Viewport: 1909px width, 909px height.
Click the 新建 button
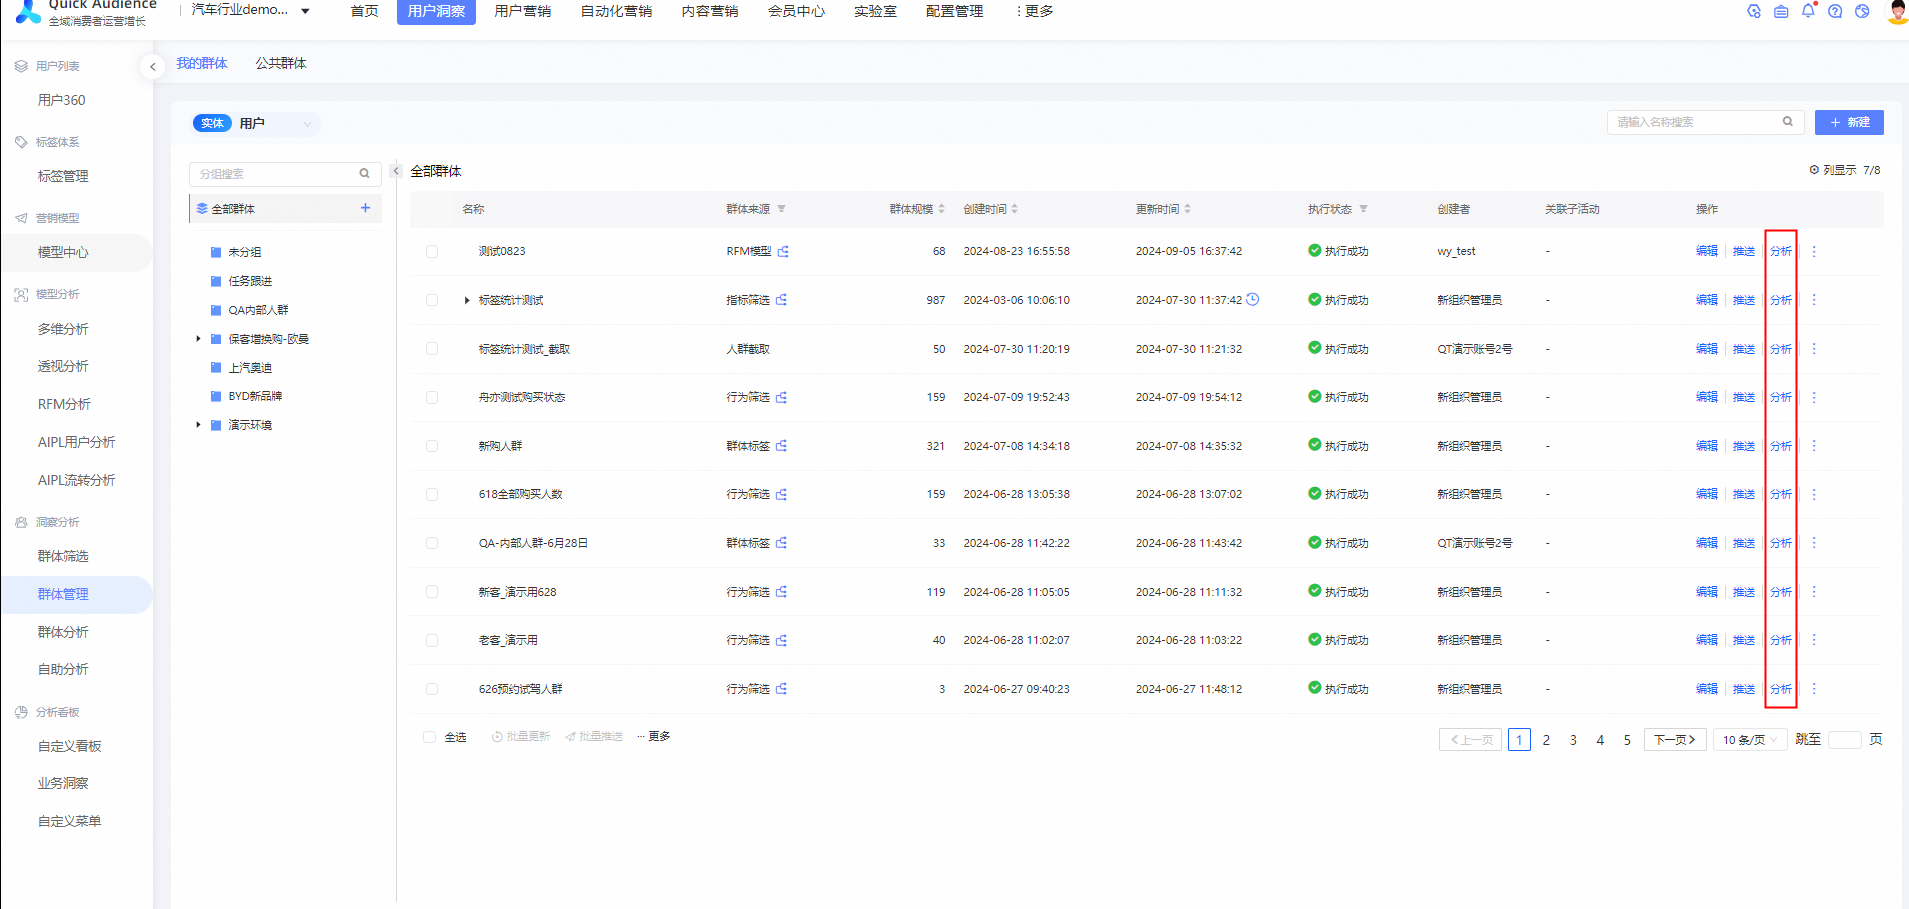1849,122
